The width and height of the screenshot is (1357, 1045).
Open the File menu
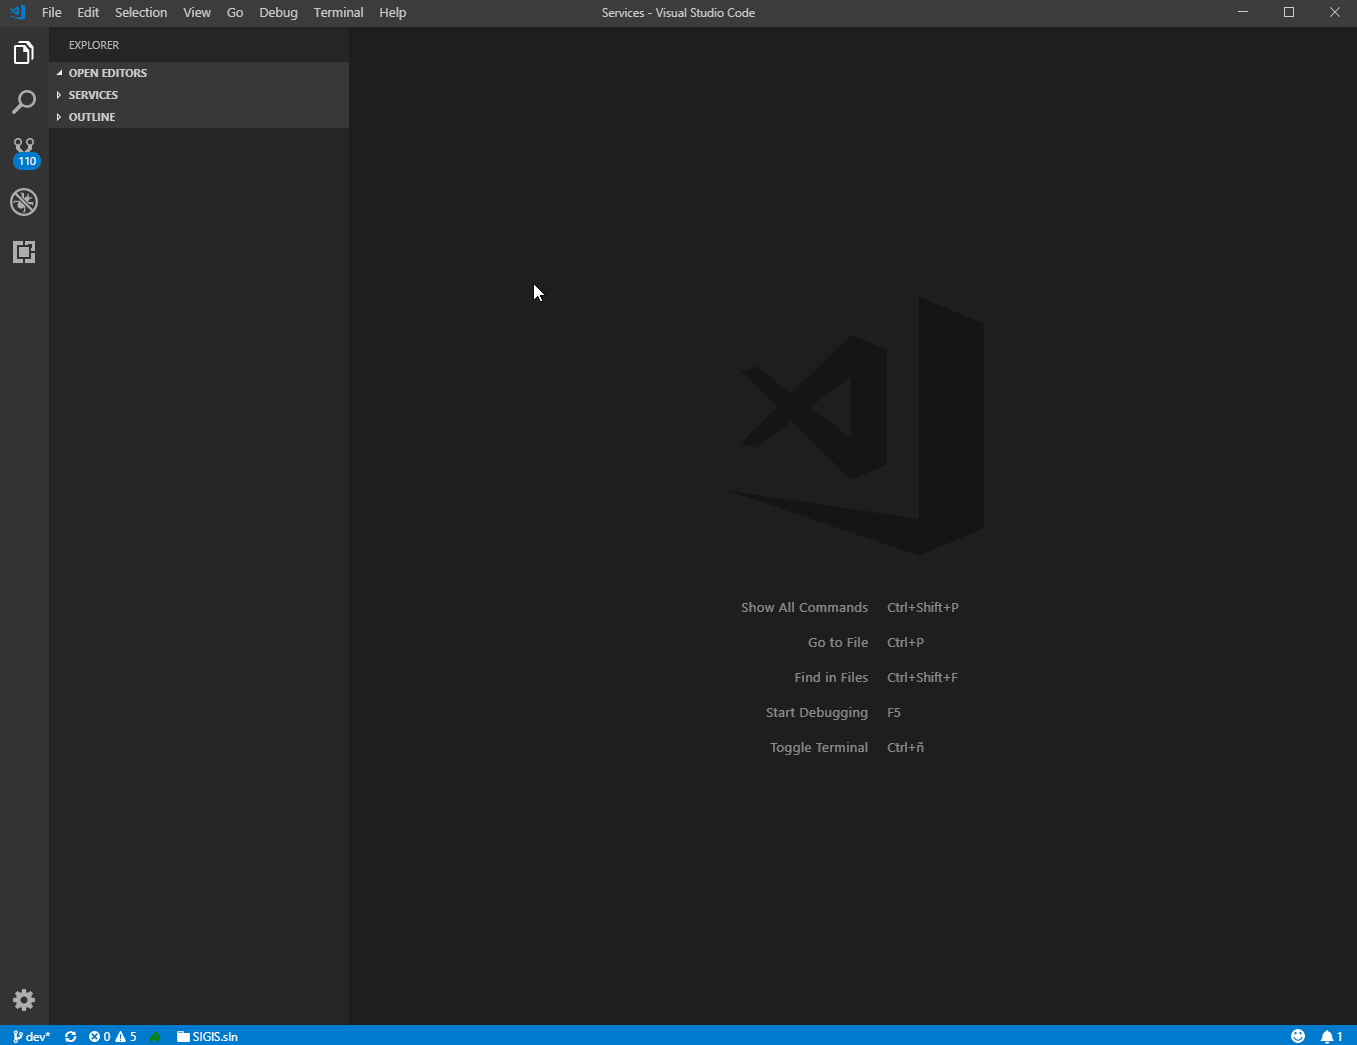click(52, 13)
